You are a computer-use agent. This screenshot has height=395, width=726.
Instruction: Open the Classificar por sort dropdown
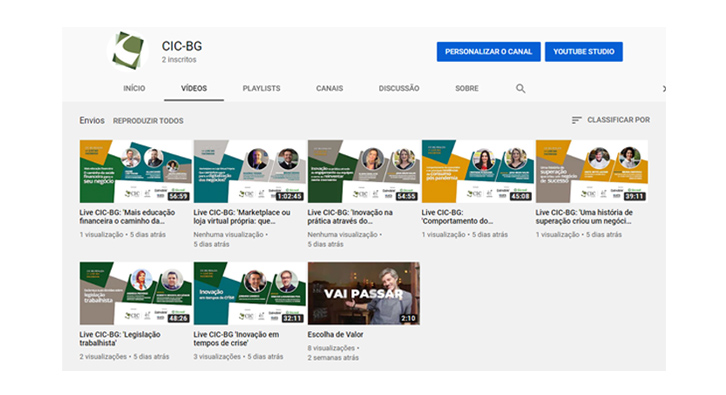(611, 120)
